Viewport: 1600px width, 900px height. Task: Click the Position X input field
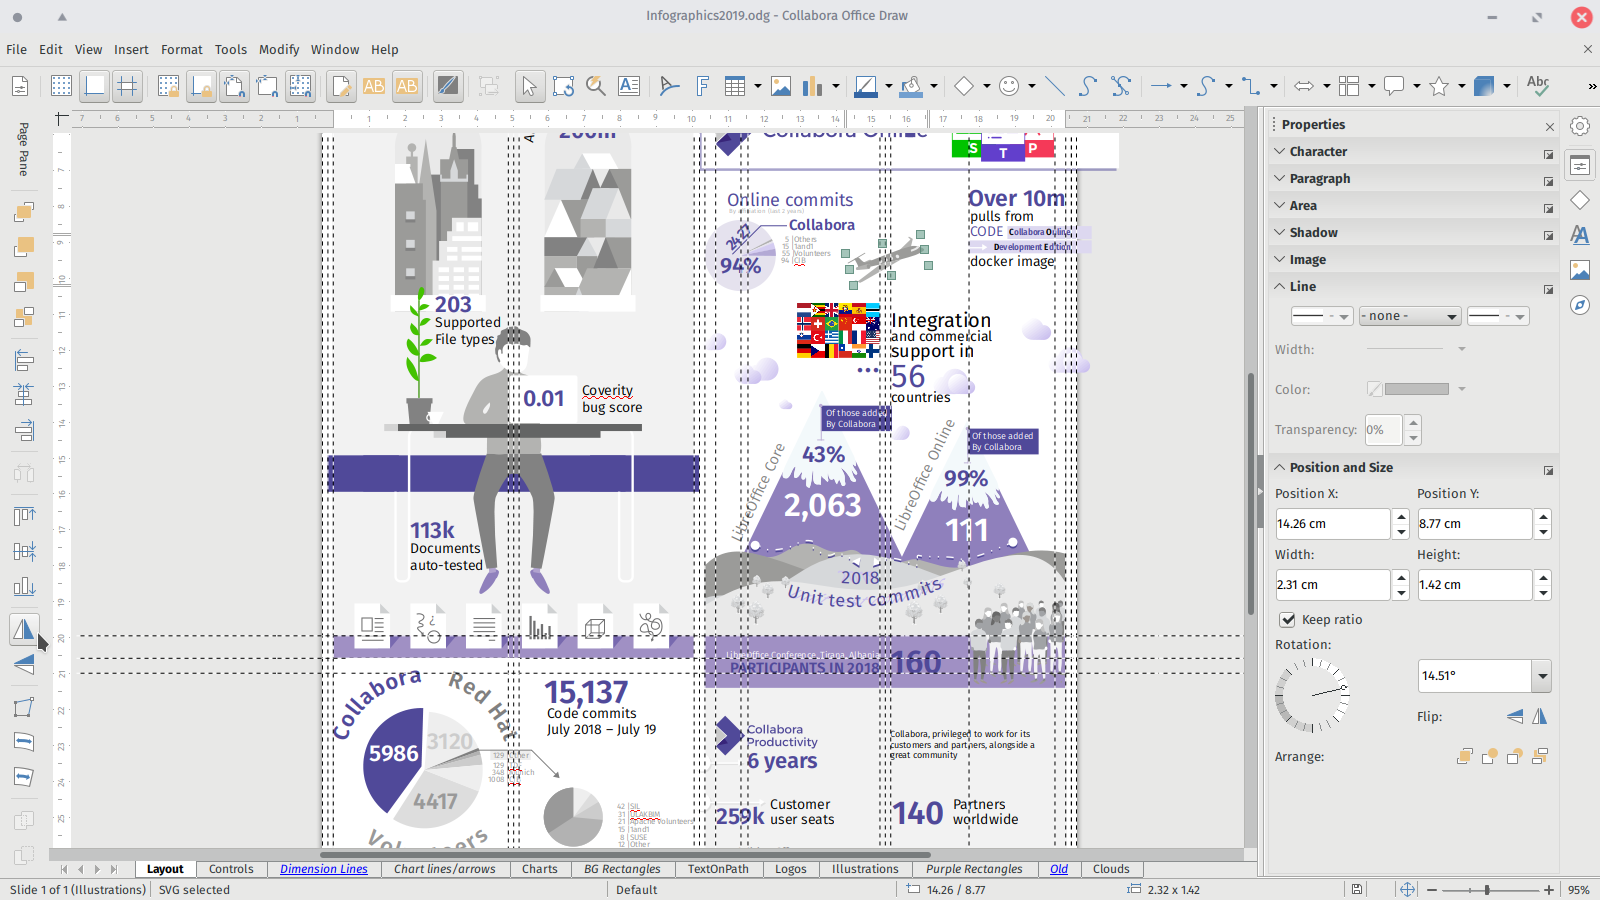tap(1332, 524)
